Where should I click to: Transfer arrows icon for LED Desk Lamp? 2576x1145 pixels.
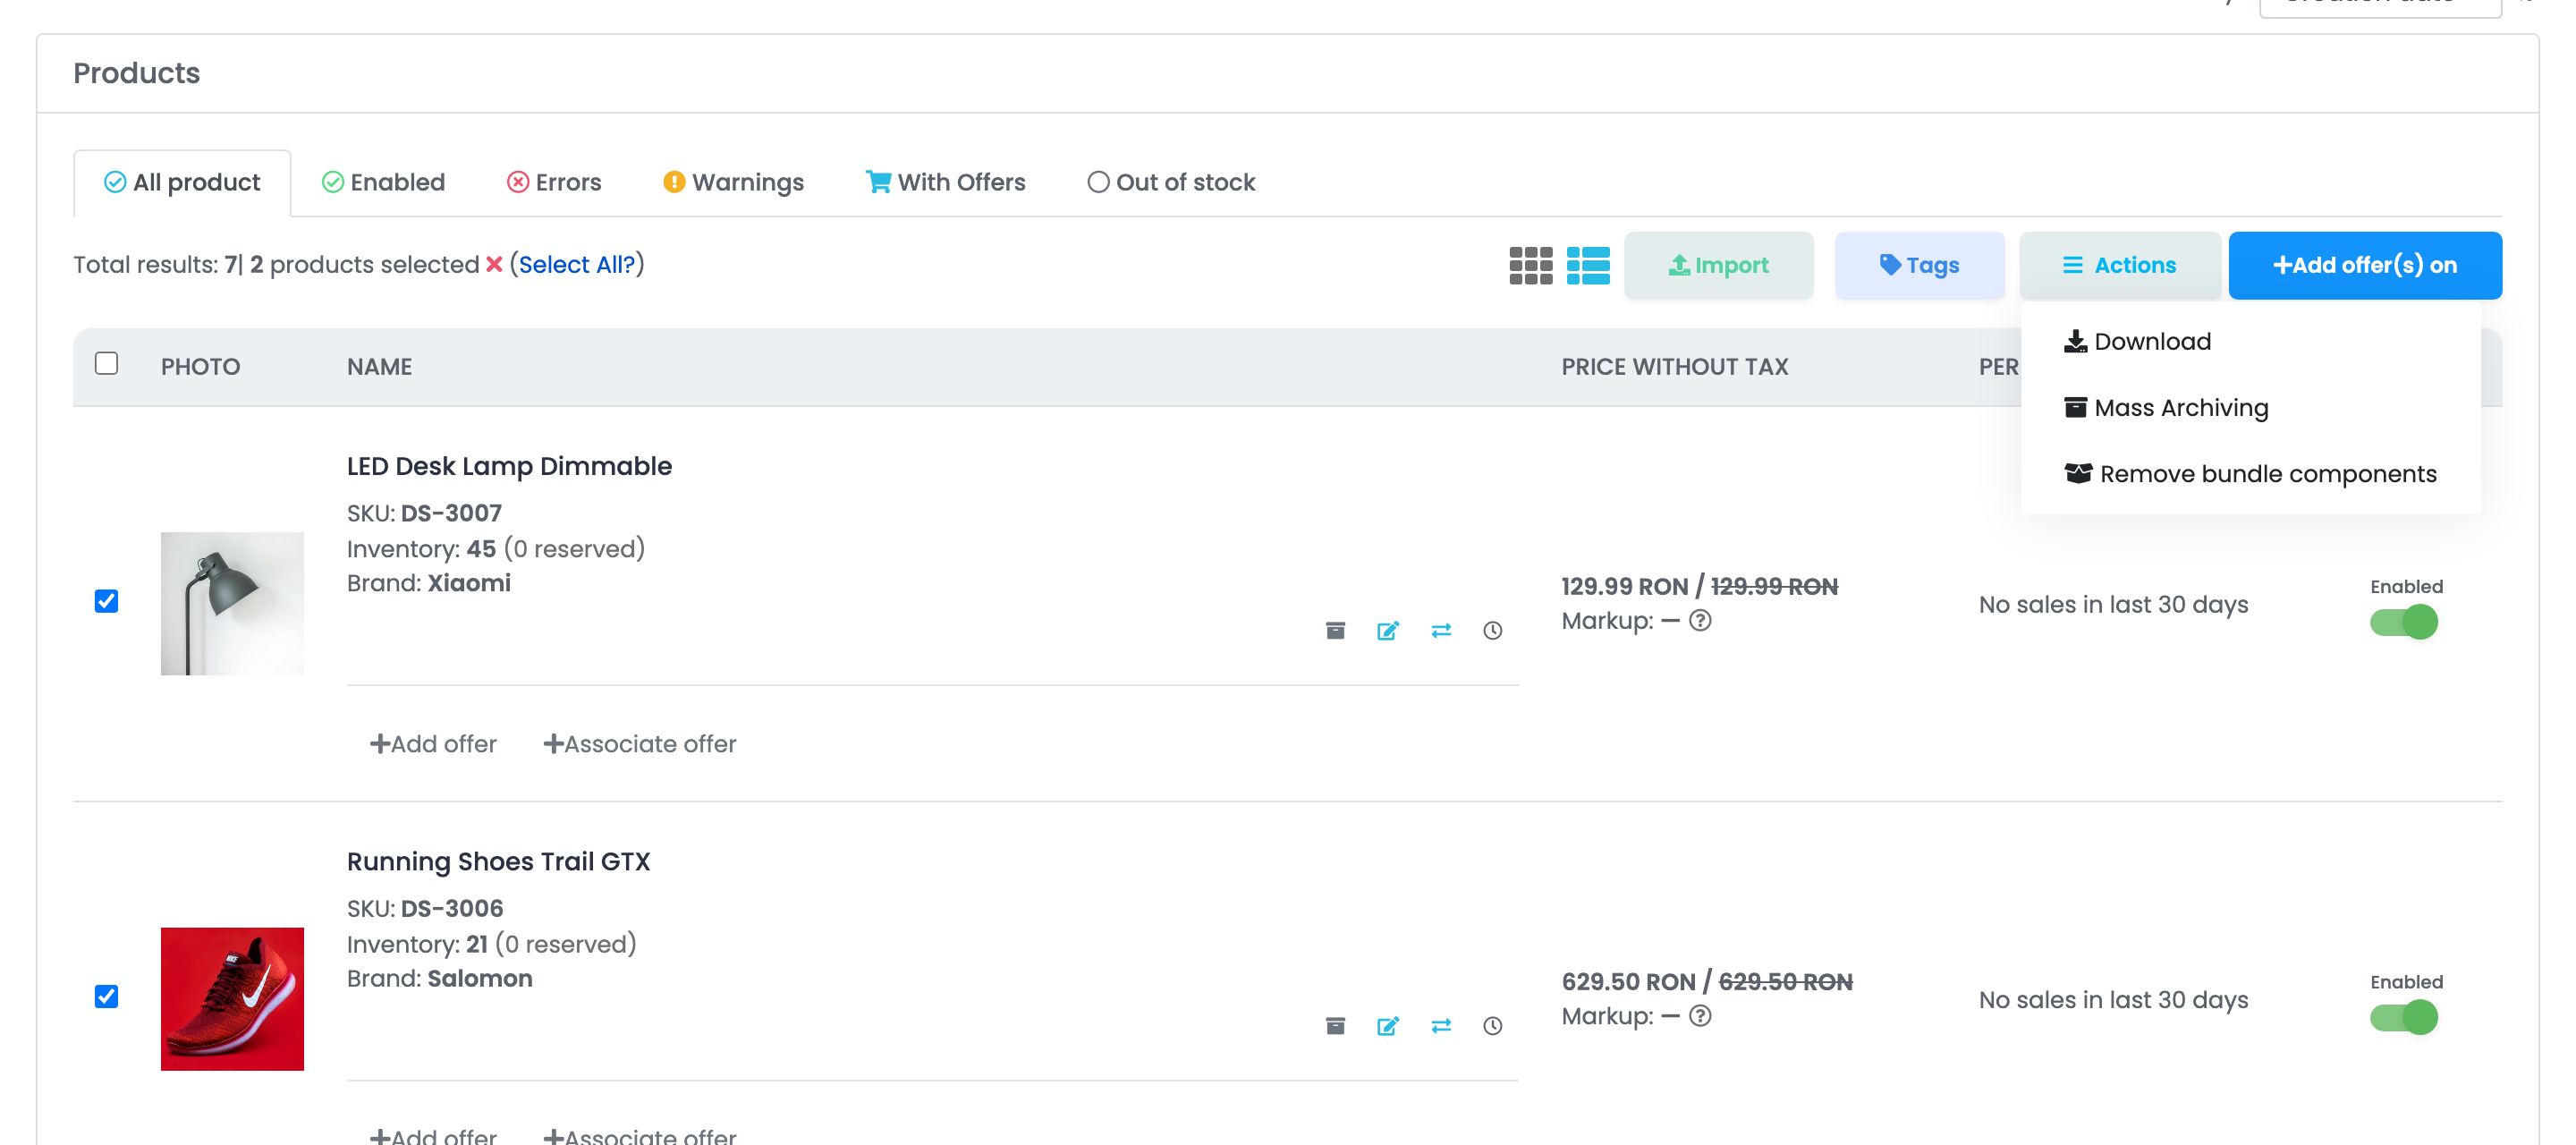(x=1441, y=630)
